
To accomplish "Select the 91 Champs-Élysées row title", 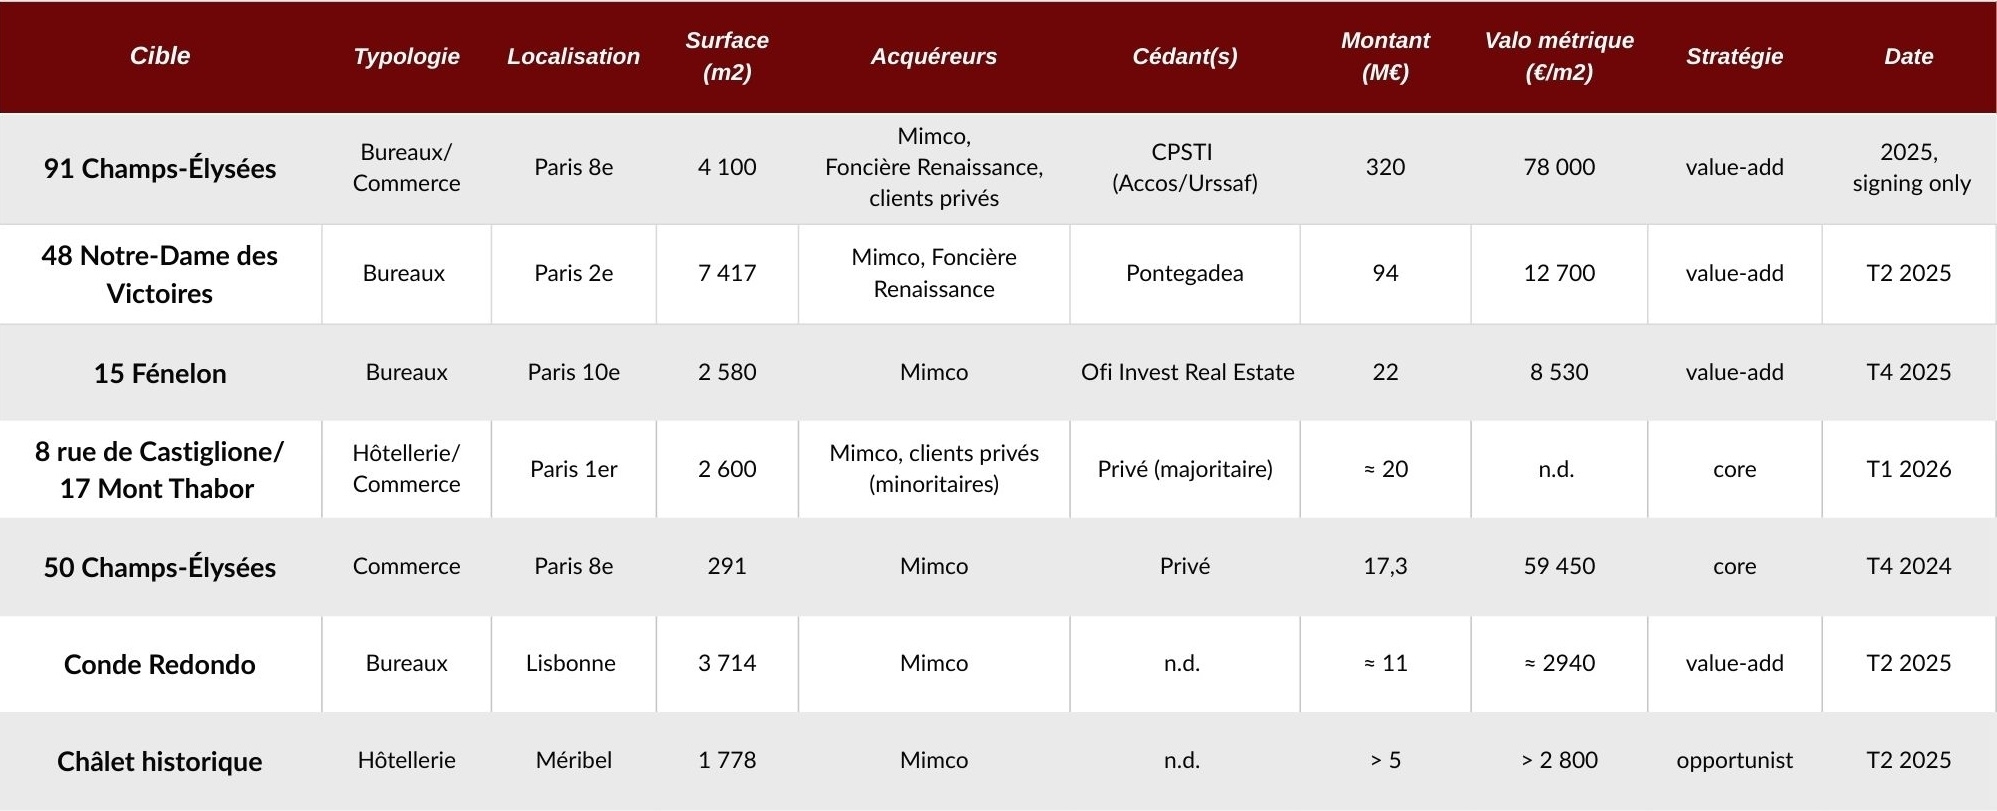I will [x=160, y=168].
